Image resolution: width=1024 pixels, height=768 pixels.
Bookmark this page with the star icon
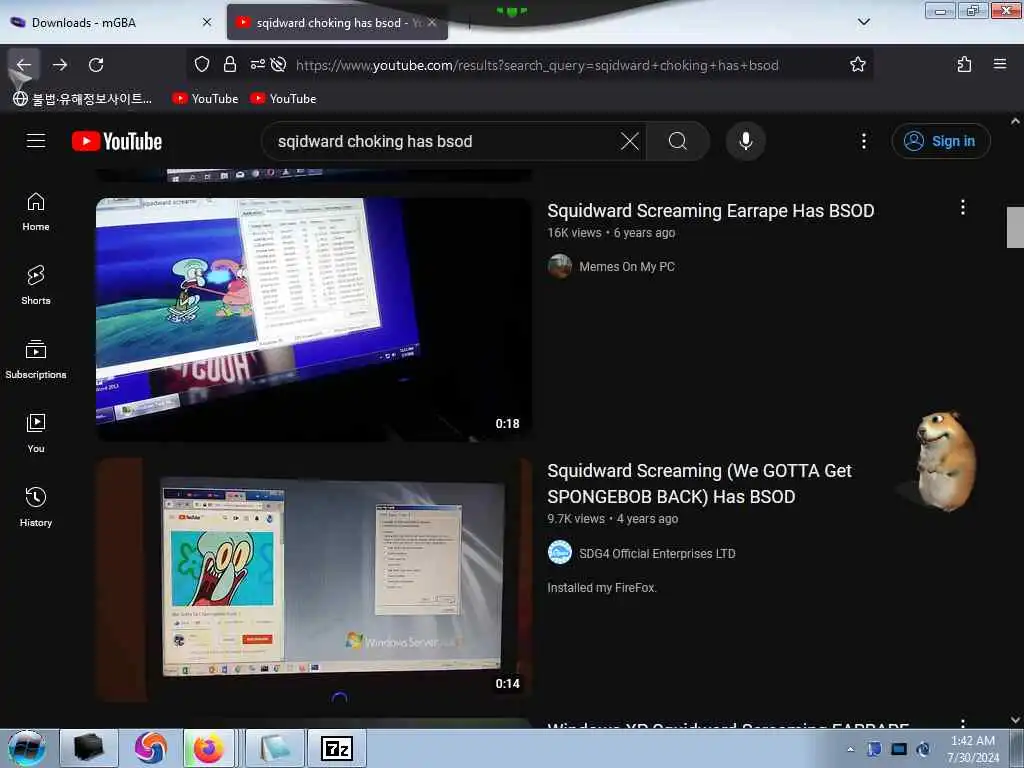point(857,64)
